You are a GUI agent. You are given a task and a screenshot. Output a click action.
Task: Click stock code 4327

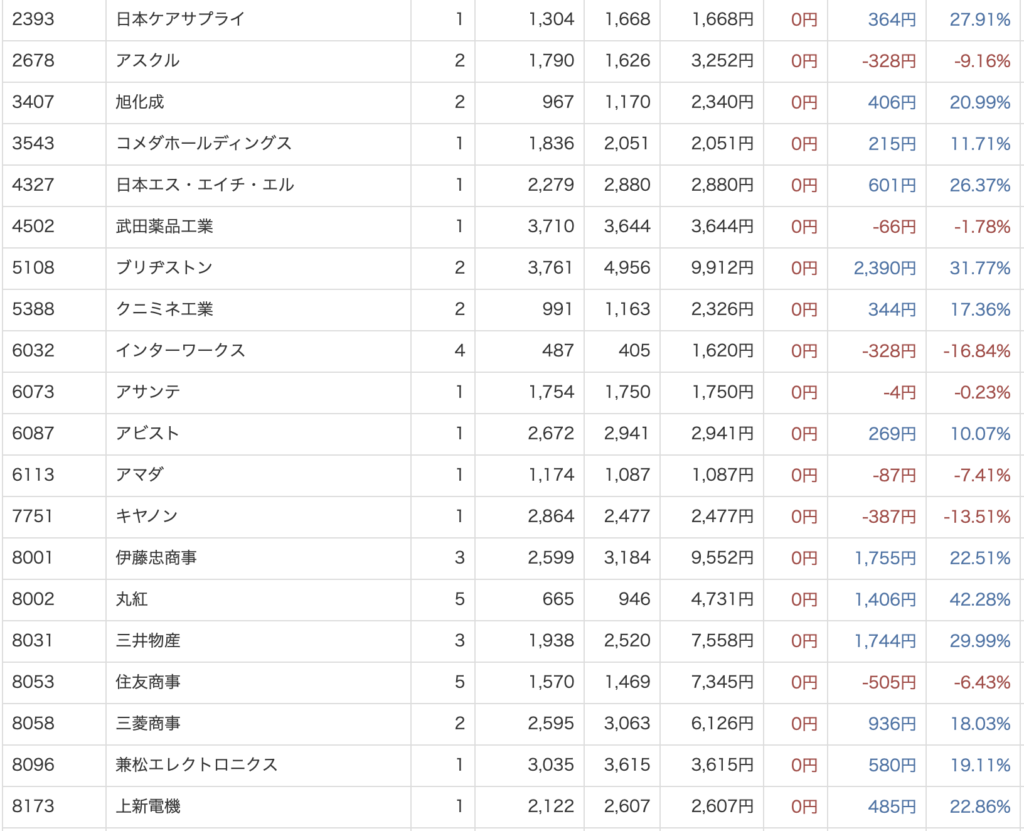pos(33,185)
